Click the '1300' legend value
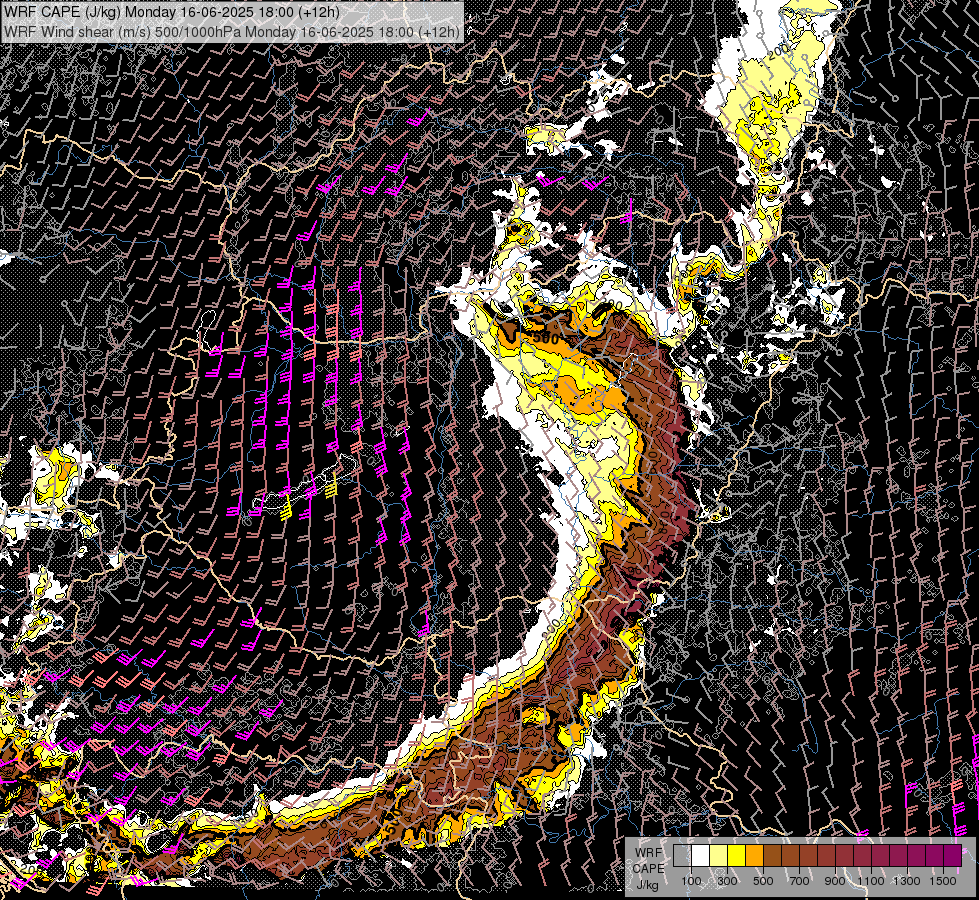979x900 pixels. coord(907,881)
